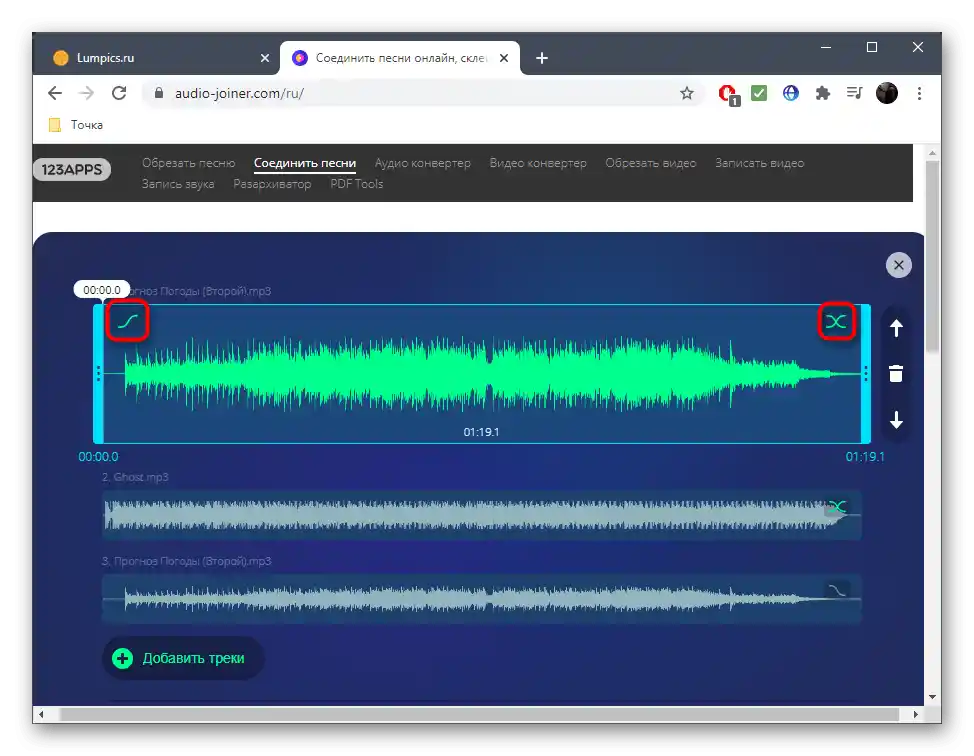Open the red ad-blocker extension icon
Viewport: 974px width, 756px height.
click(x=727, y=94)
